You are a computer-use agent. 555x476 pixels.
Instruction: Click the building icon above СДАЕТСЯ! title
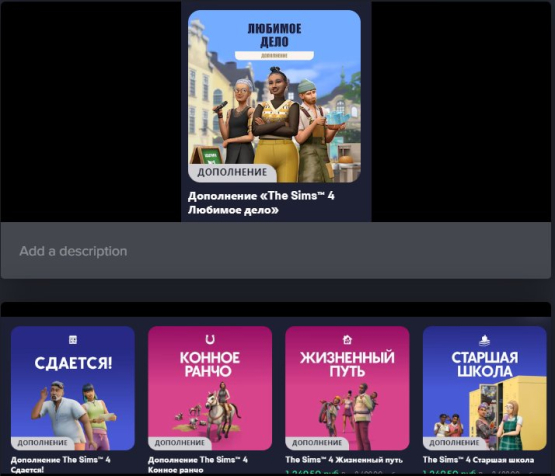click(x=73, y=340)
